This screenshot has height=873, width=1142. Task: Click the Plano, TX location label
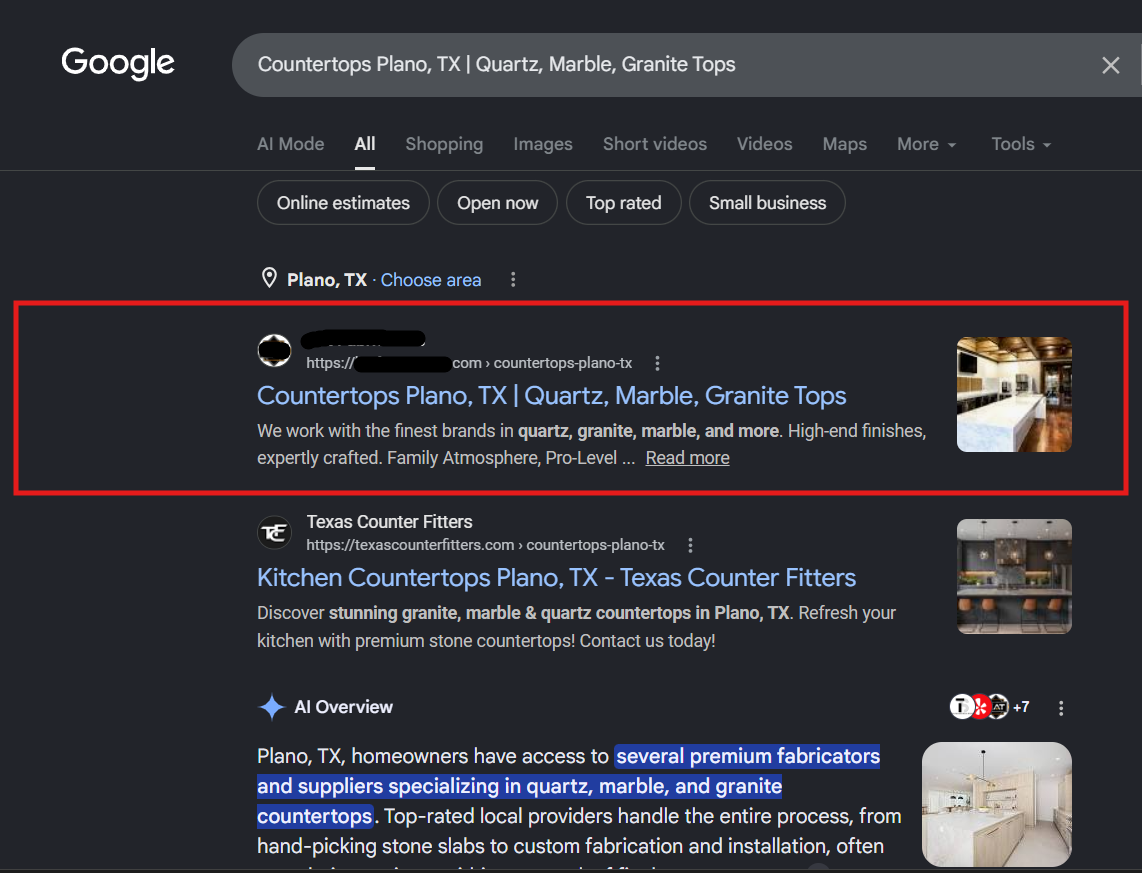click(x=327, y=280)
